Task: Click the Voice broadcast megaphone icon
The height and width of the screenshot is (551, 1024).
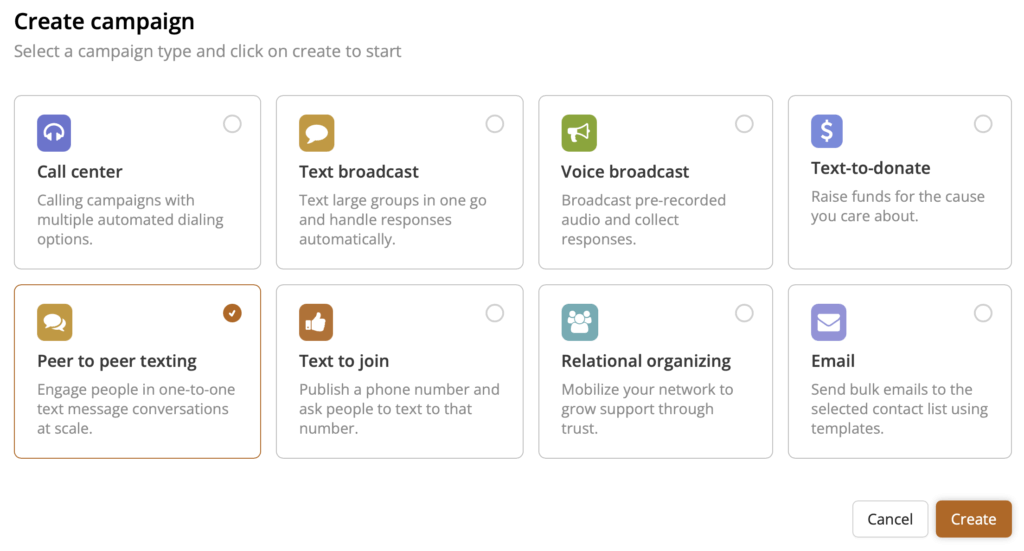Action: click(579, 133)
